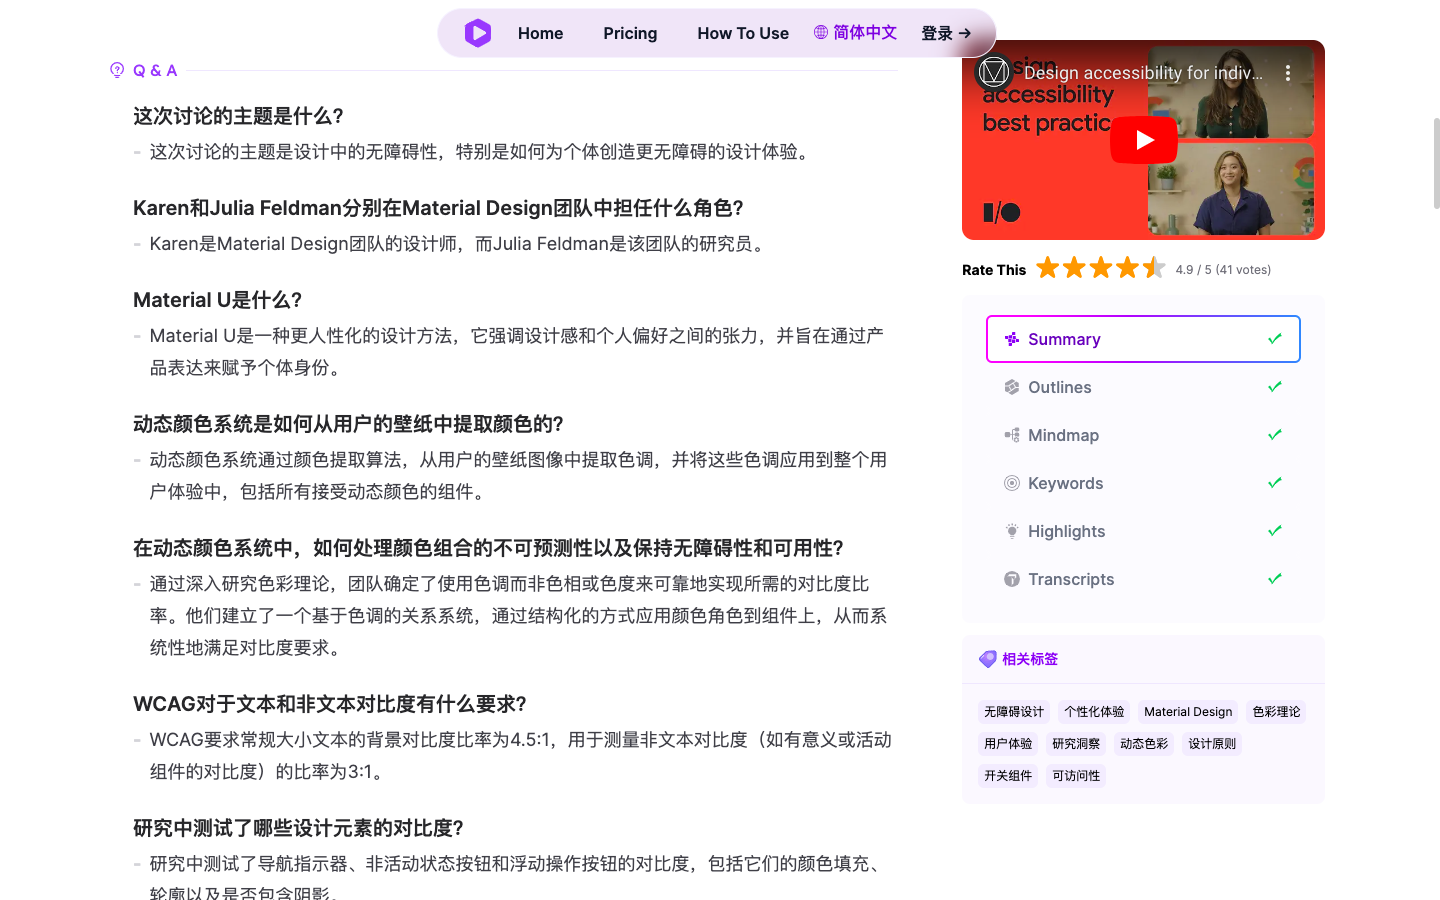Screen dimensions: 1440x900
Task: Click the Mindmap icon in sidebar
Action: (1012, 435)
